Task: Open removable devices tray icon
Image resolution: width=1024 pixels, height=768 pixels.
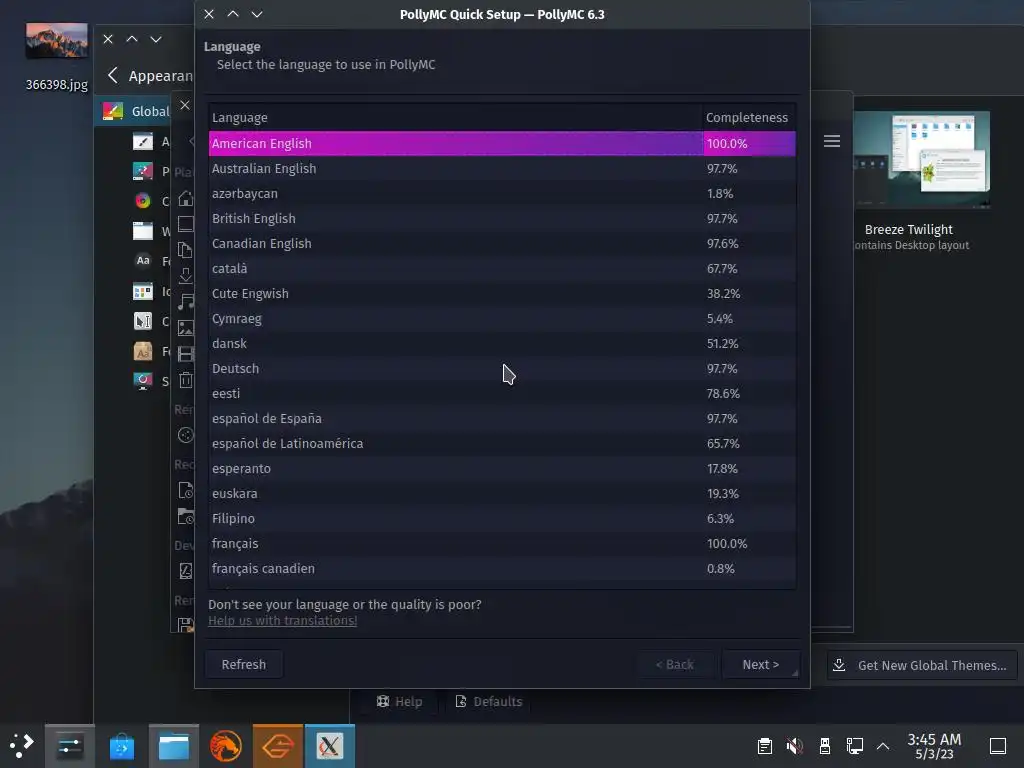Action: [825, 746]
